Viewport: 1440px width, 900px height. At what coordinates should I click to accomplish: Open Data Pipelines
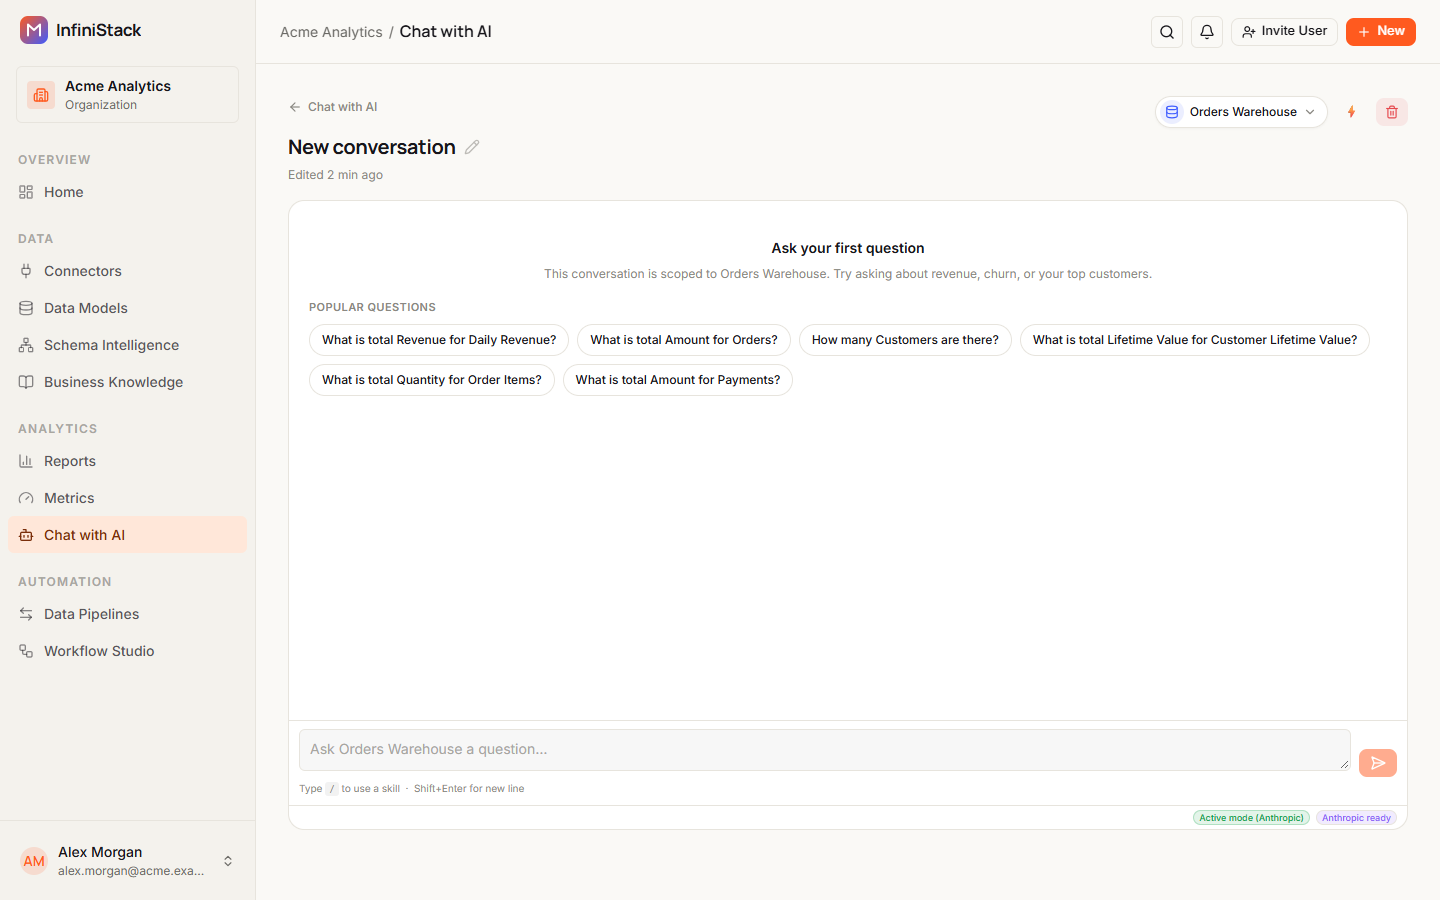(x=127, y=614)
